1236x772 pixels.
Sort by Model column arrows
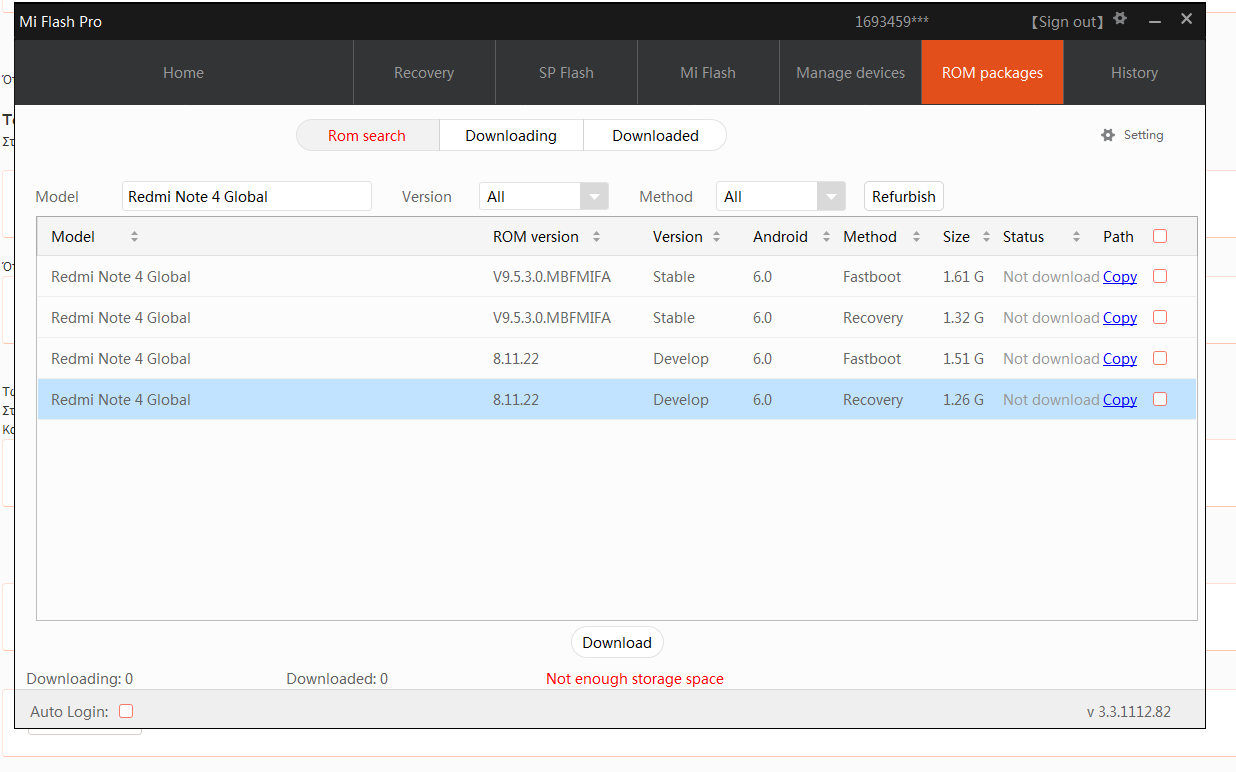(134, 237)
